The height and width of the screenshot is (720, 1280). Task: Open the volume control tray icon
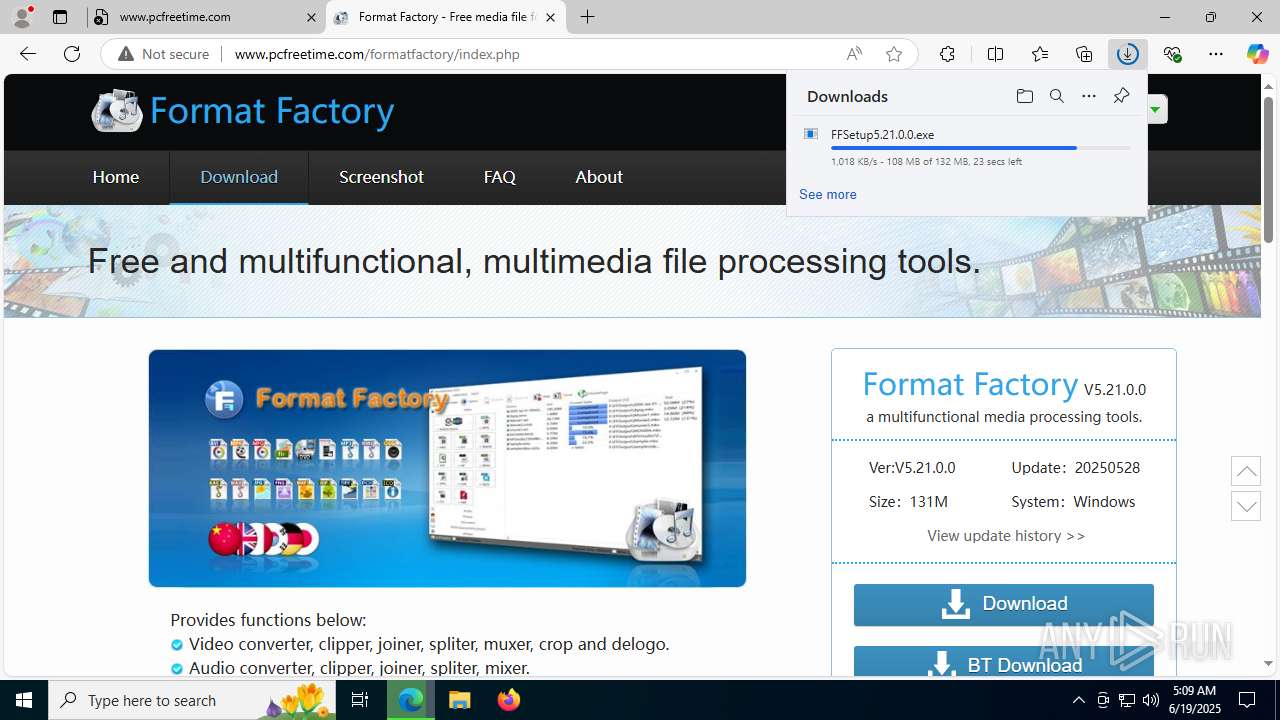point(1150,700)
